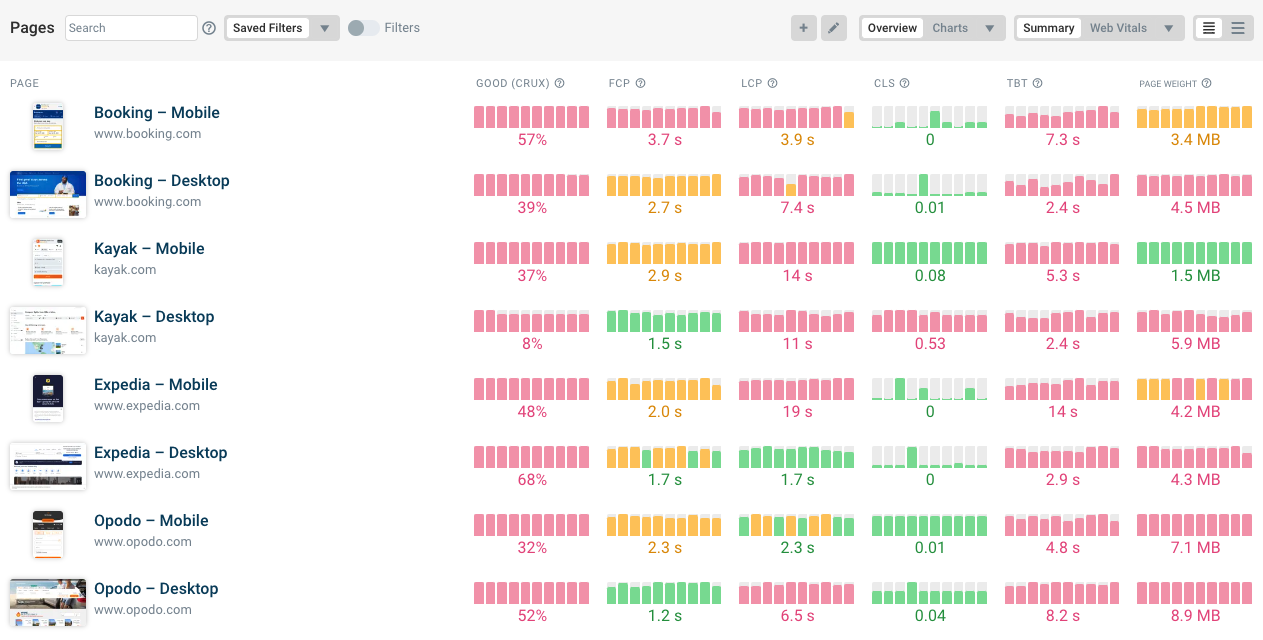Select the Charts tab
The height and width of the screenshot is (640, 1263).
click(x=950, y=28)
